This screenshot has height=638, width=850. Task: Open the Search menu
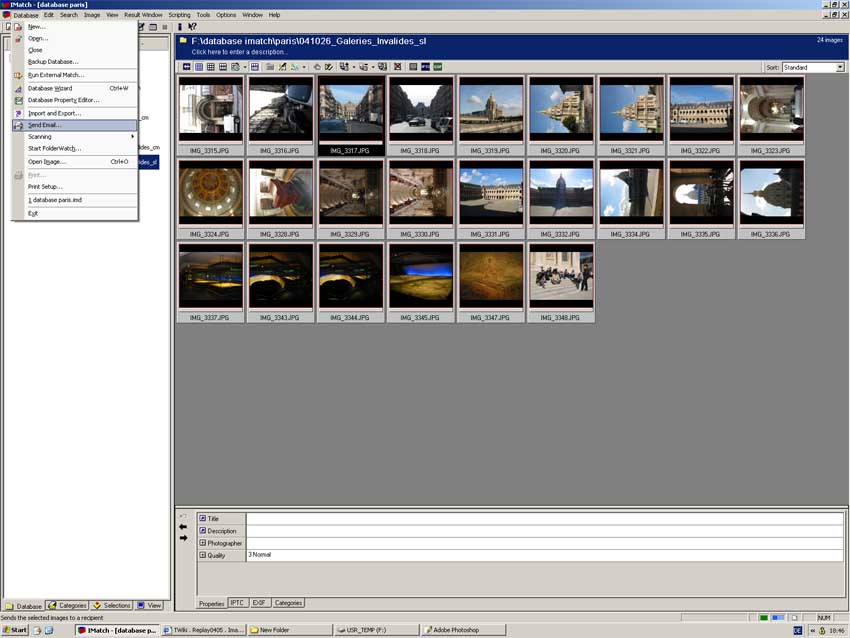69,15
